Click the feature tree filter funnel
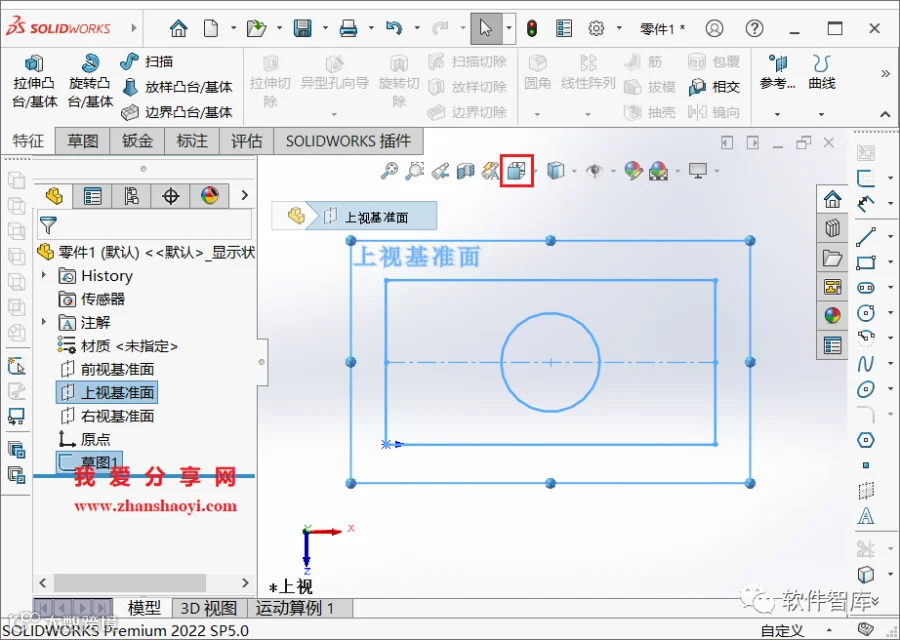 coord(48,225)
